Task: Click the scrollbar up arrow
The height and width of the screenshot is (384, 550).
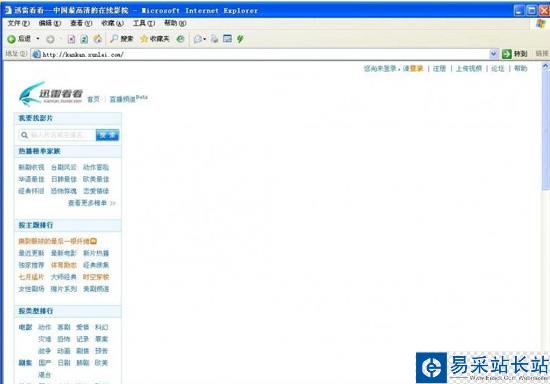Action: click(x=546, y=67)
